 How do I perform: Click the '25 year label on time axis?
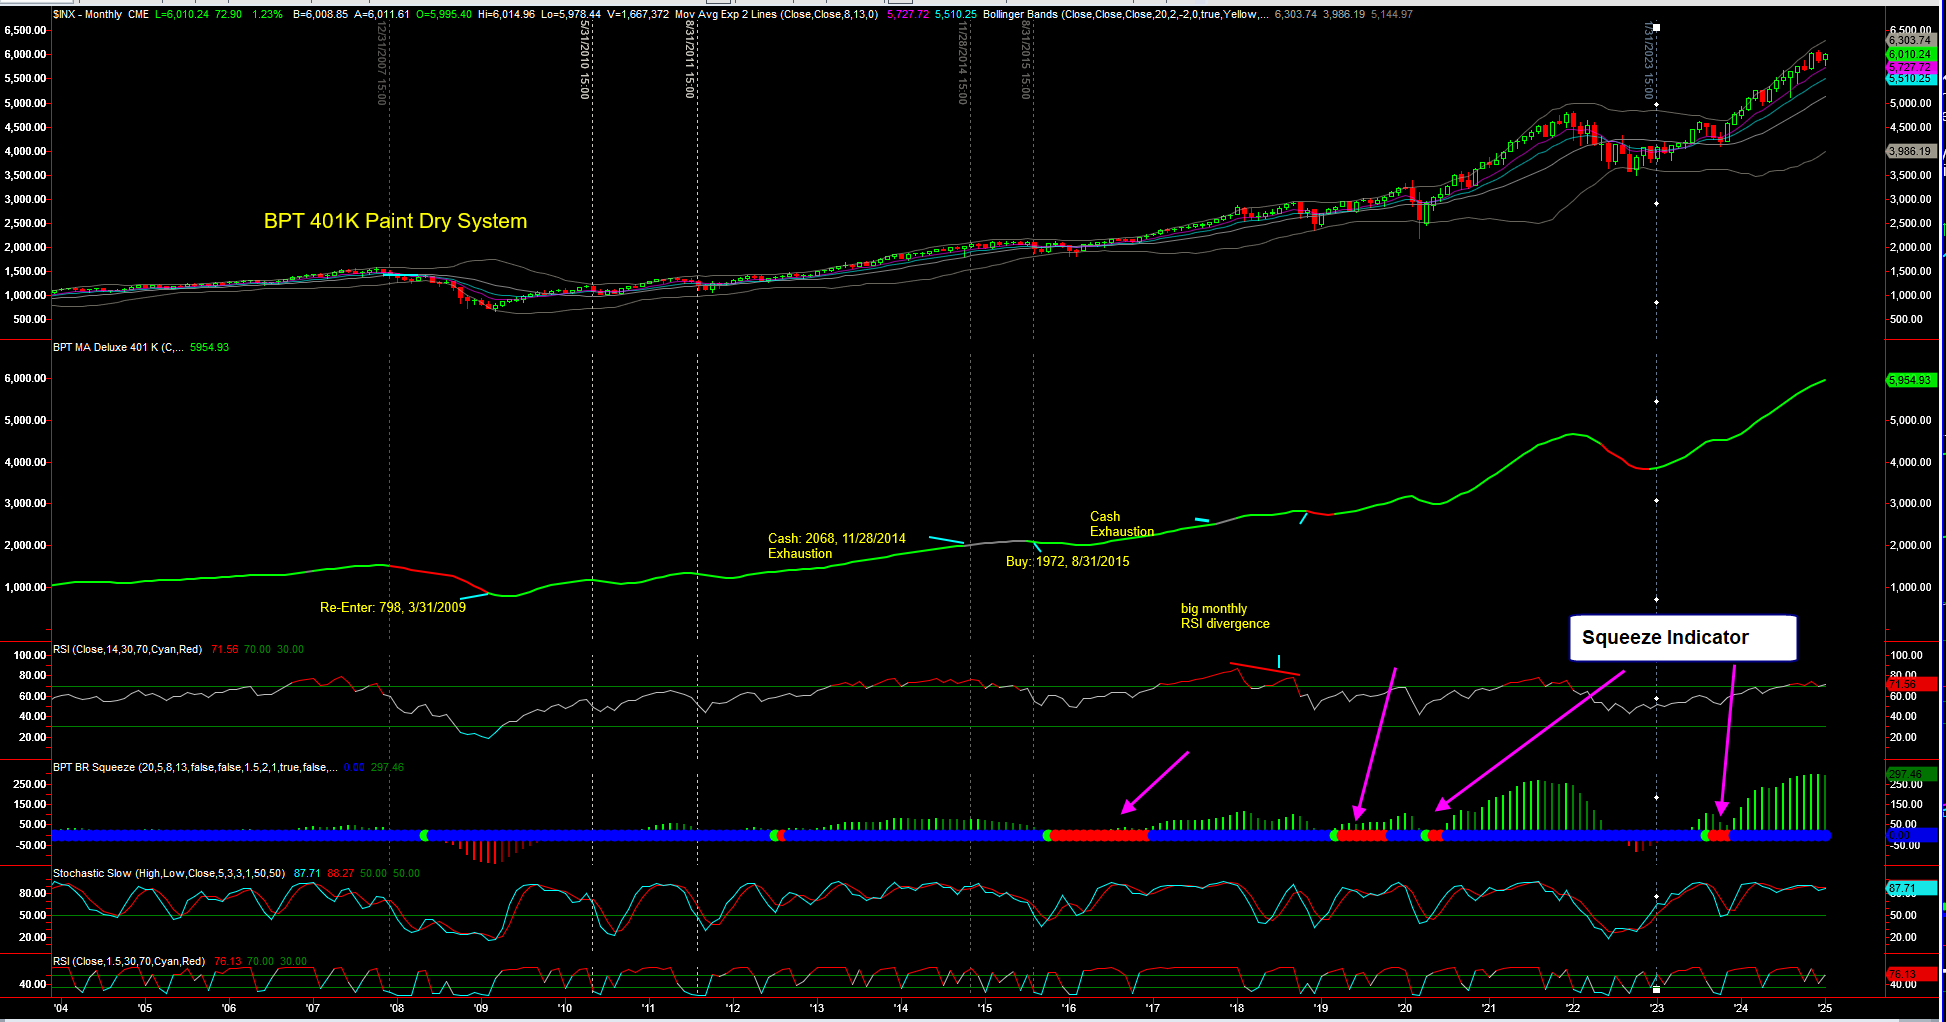point(1824,1007)
